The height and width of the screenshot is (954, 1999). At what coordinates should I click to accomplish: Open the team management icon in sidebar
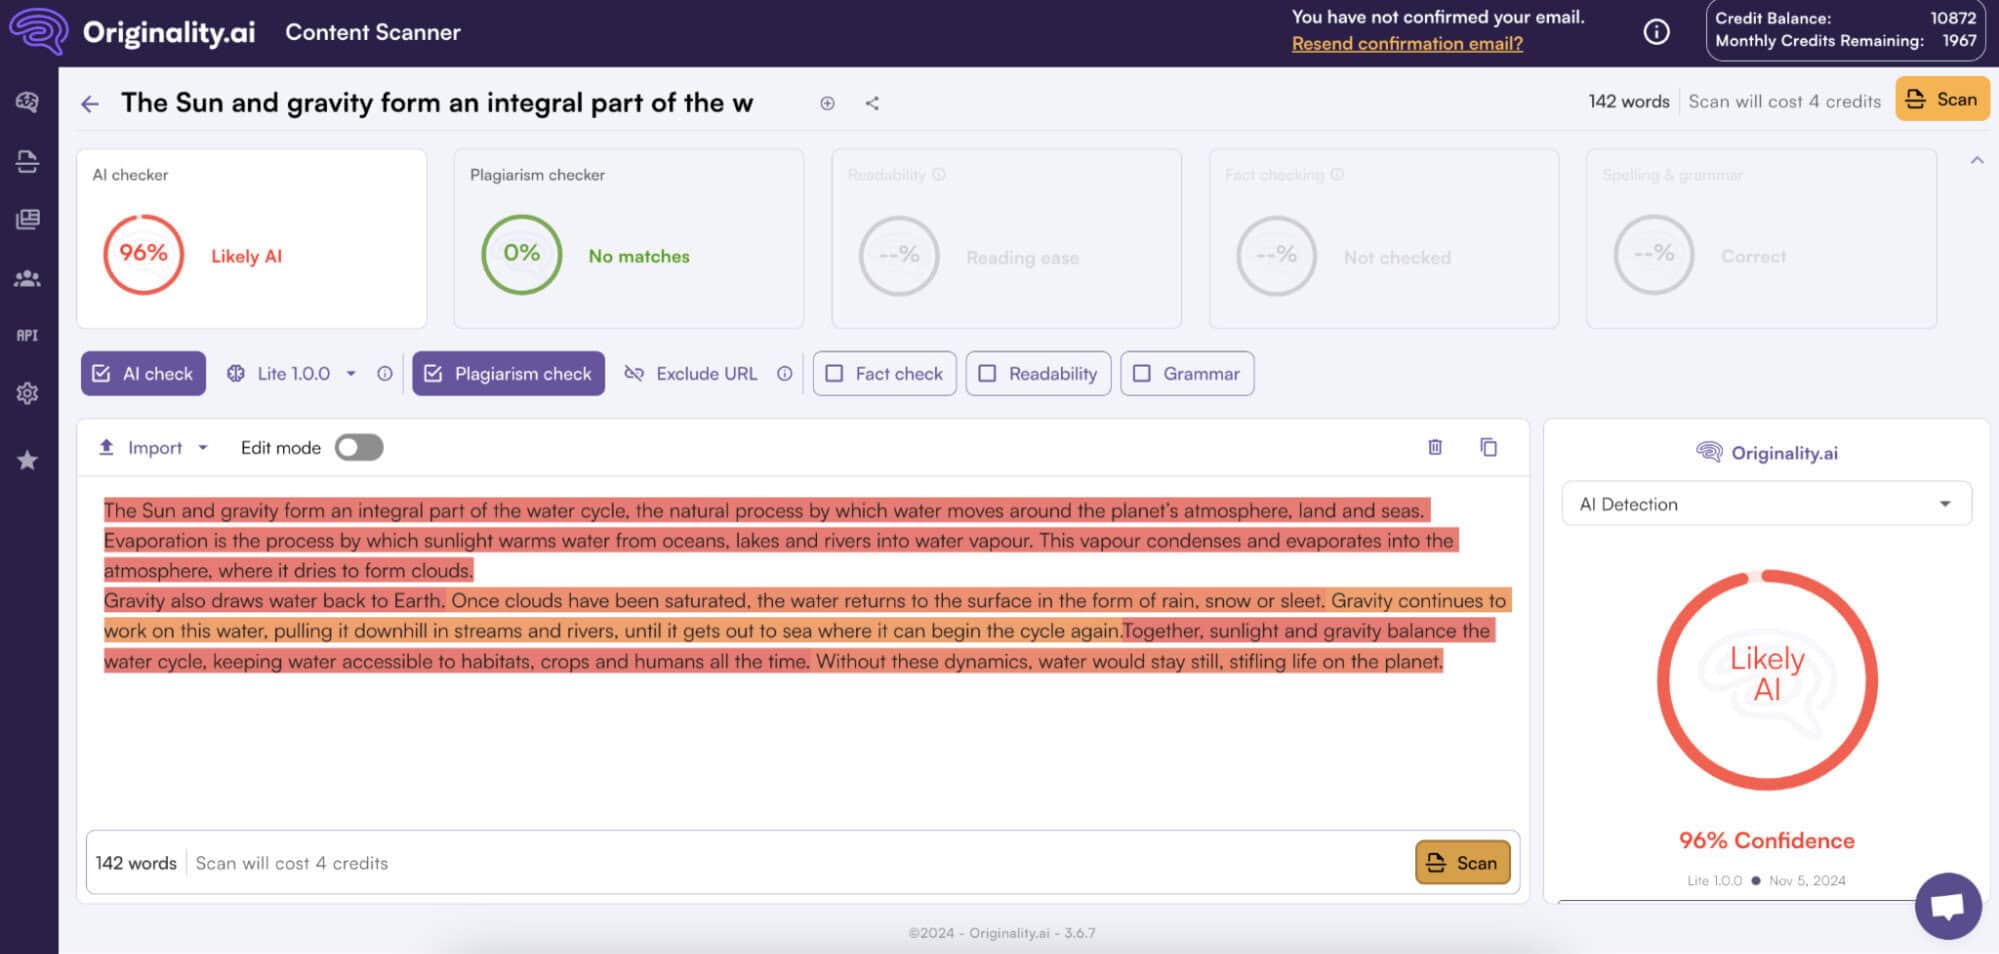(28, 279)
